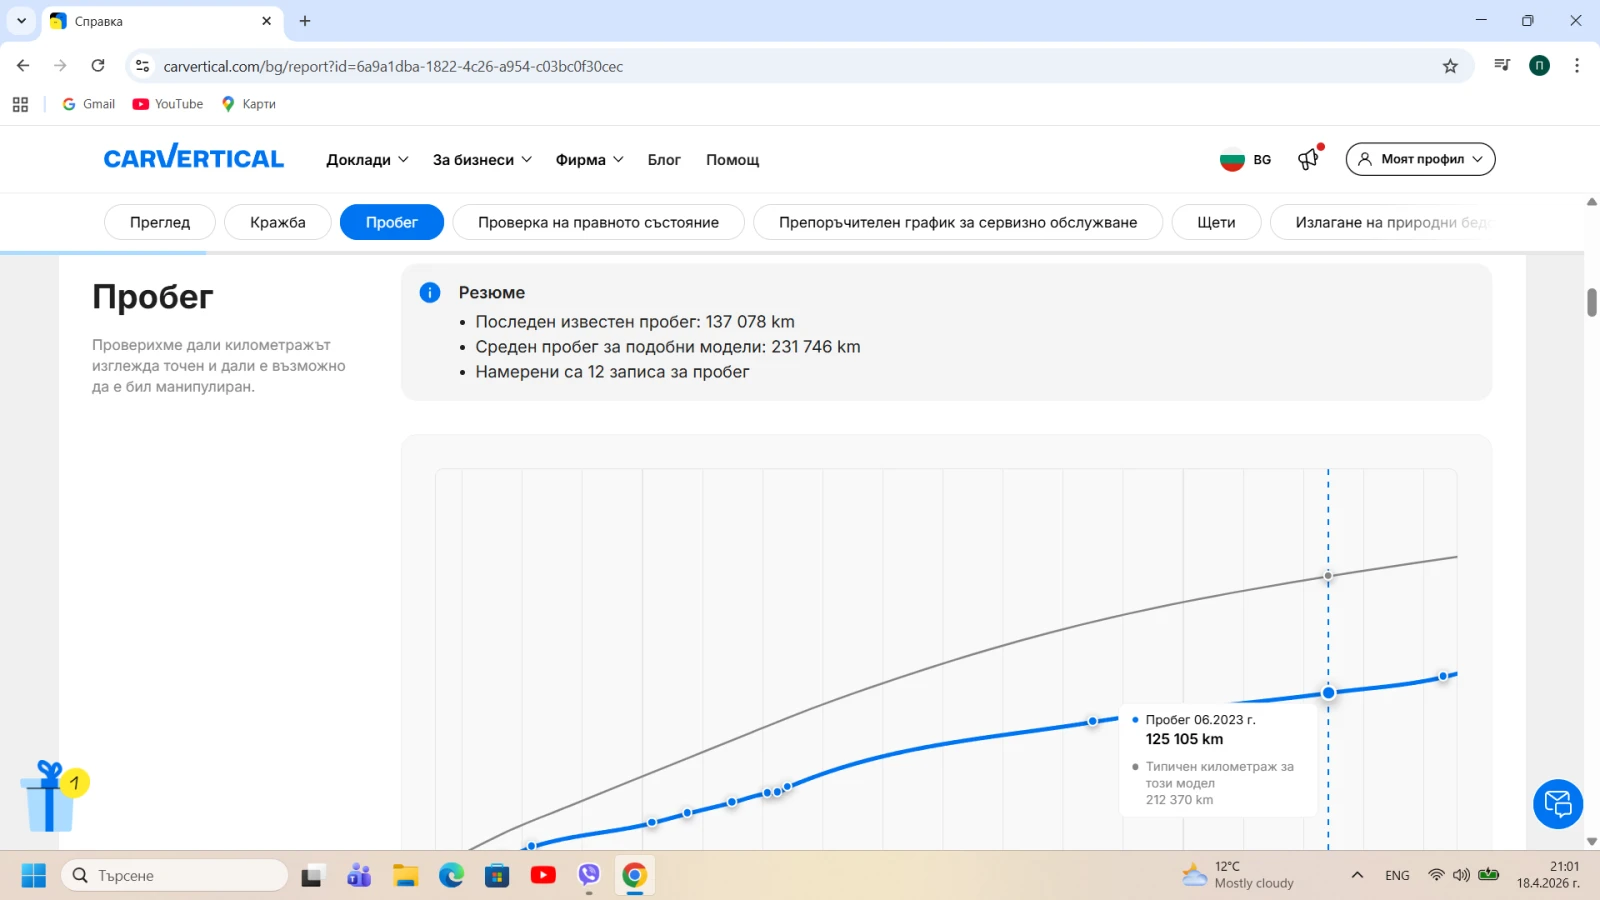Click the carVertical logo
The width and height of the screenshot is (1600, 900).
[x=193, y=158]
